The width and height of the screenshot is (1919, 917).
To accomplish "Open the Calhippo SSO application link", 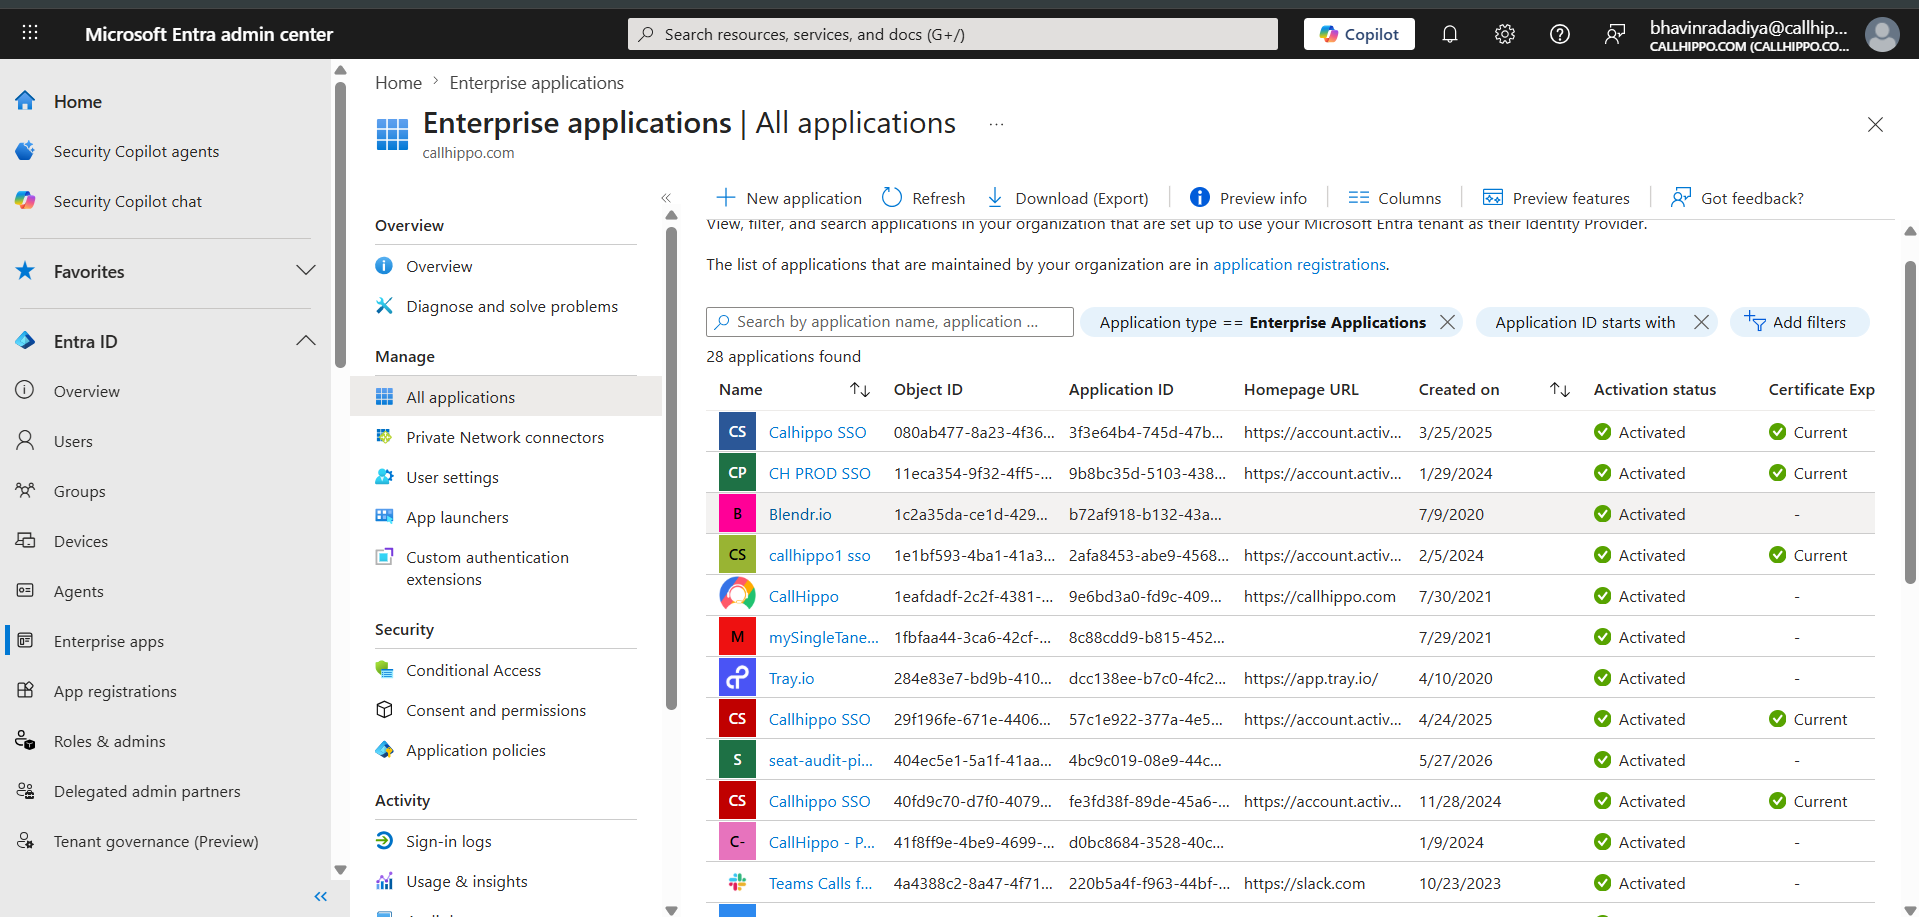I will [817, 432].
